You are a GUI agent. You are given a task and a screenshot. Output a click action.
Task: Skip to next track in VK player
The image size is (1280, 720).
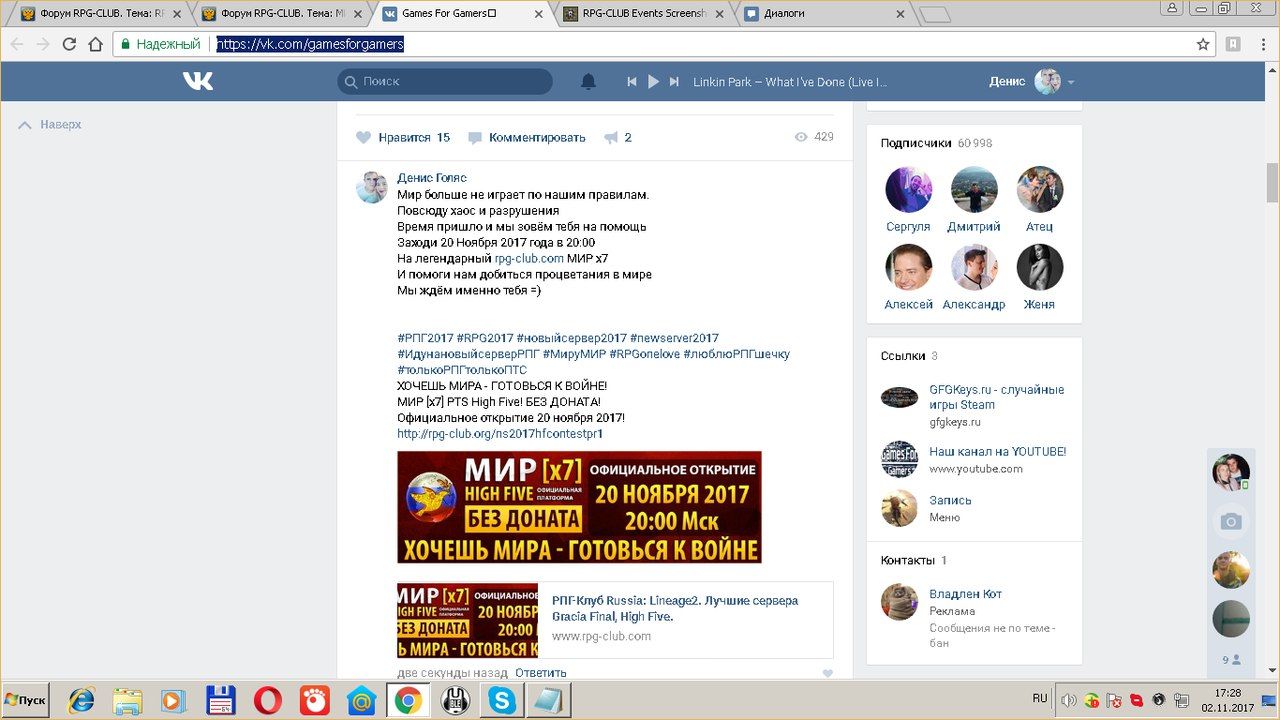[674, 82]
